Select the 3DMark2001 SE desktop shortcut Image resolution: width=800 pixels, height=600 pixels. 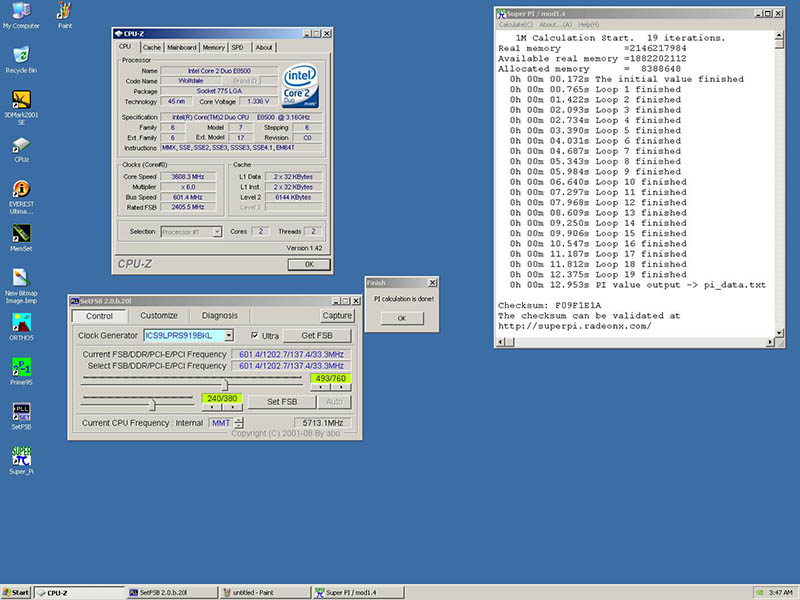tap(21, 108)
